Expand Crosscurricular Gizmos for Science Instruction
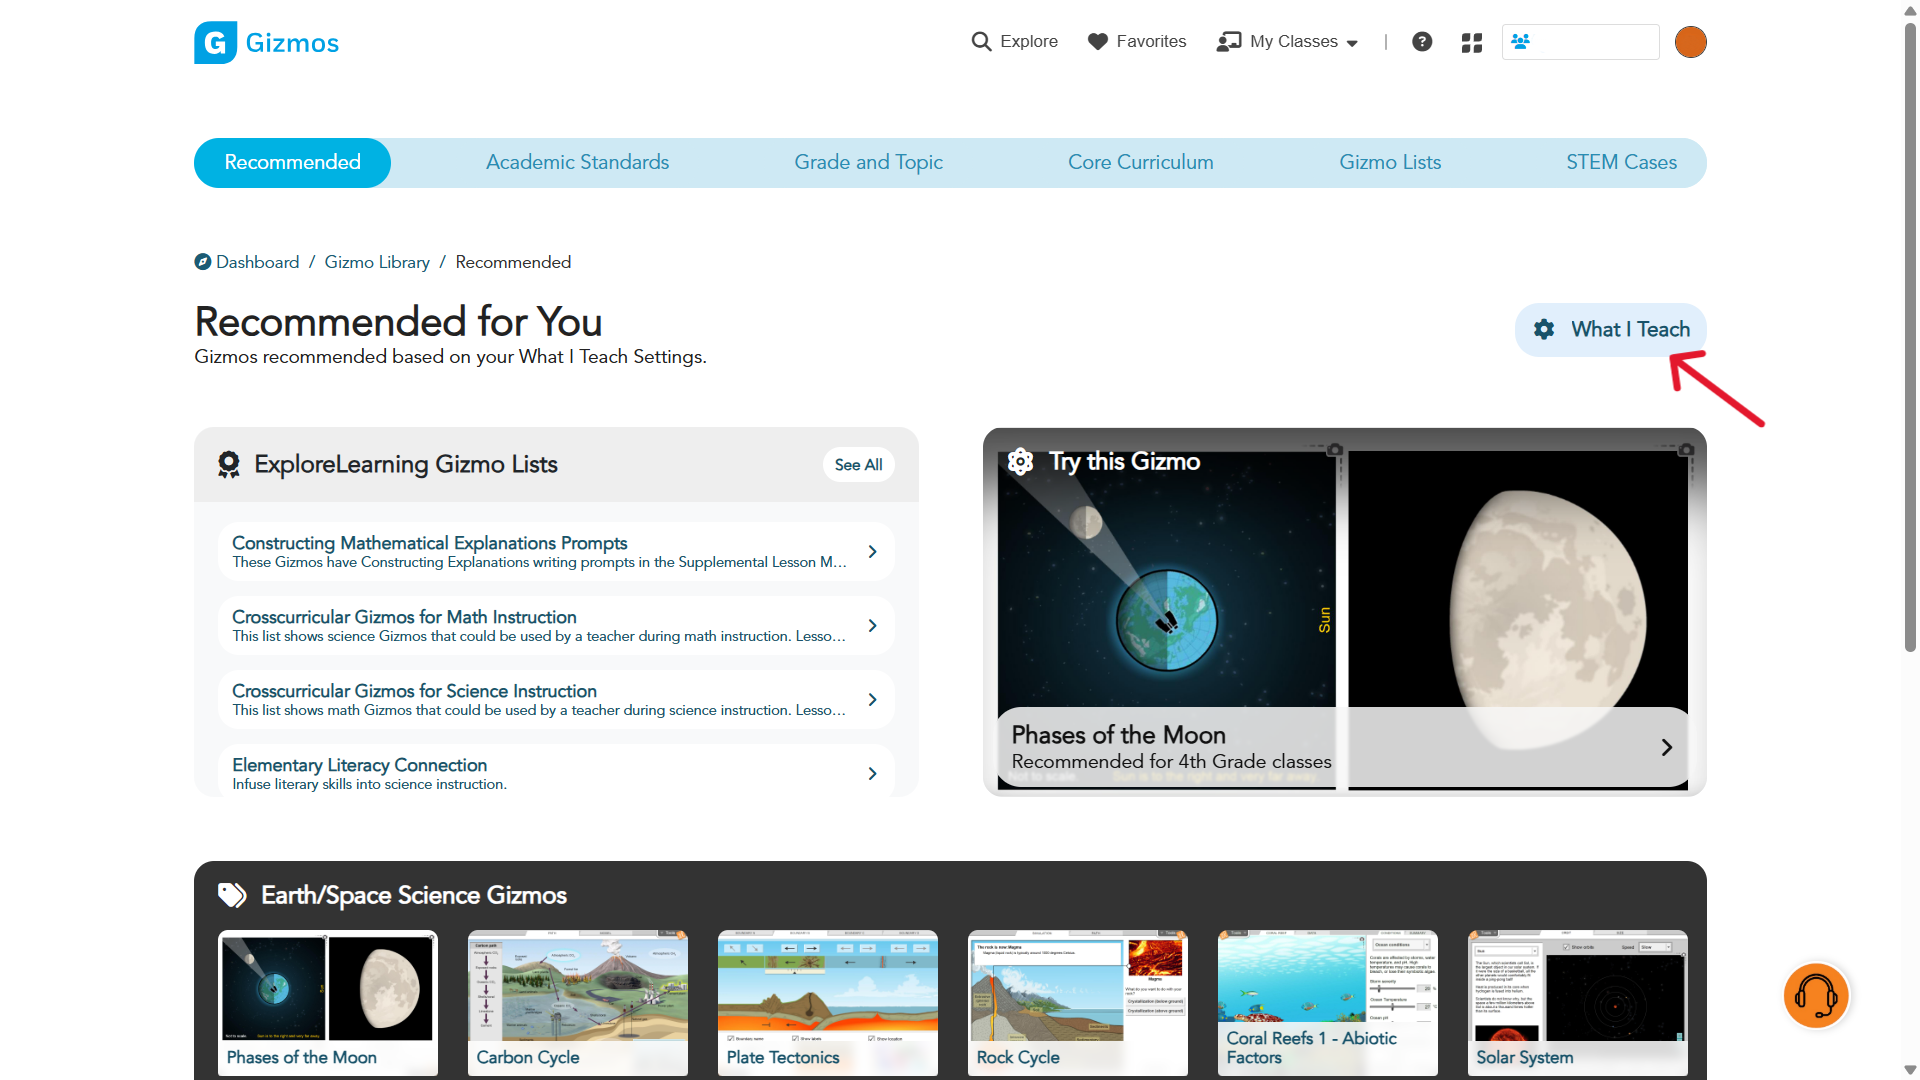This screenshot has width=1920, height=1080. coord(872,700)
